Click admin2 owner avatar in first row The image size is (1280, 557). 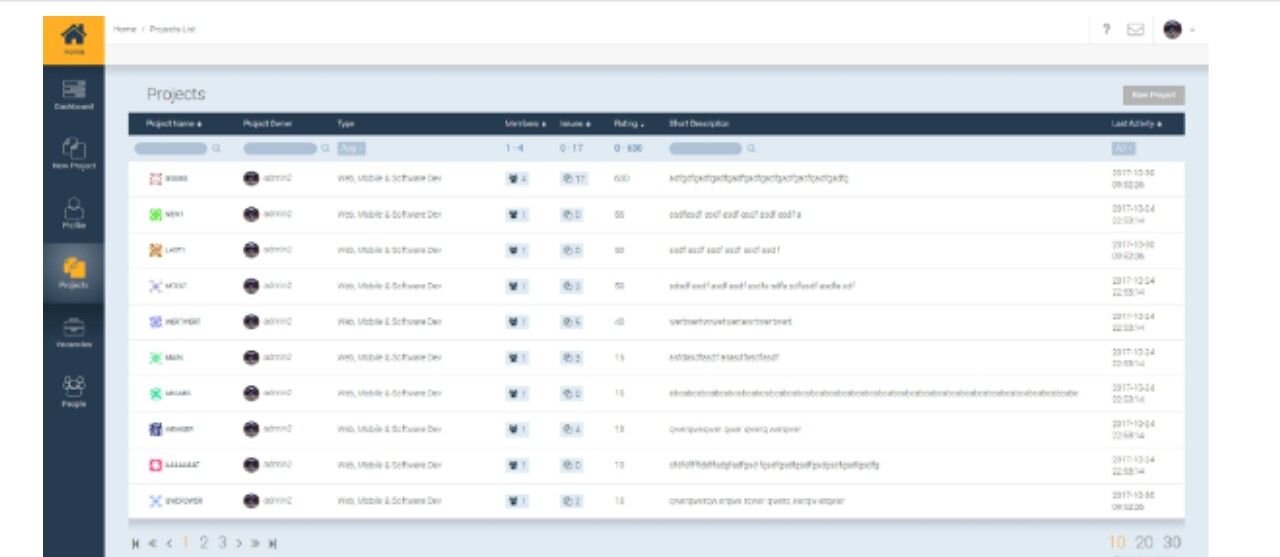[251, 179]
